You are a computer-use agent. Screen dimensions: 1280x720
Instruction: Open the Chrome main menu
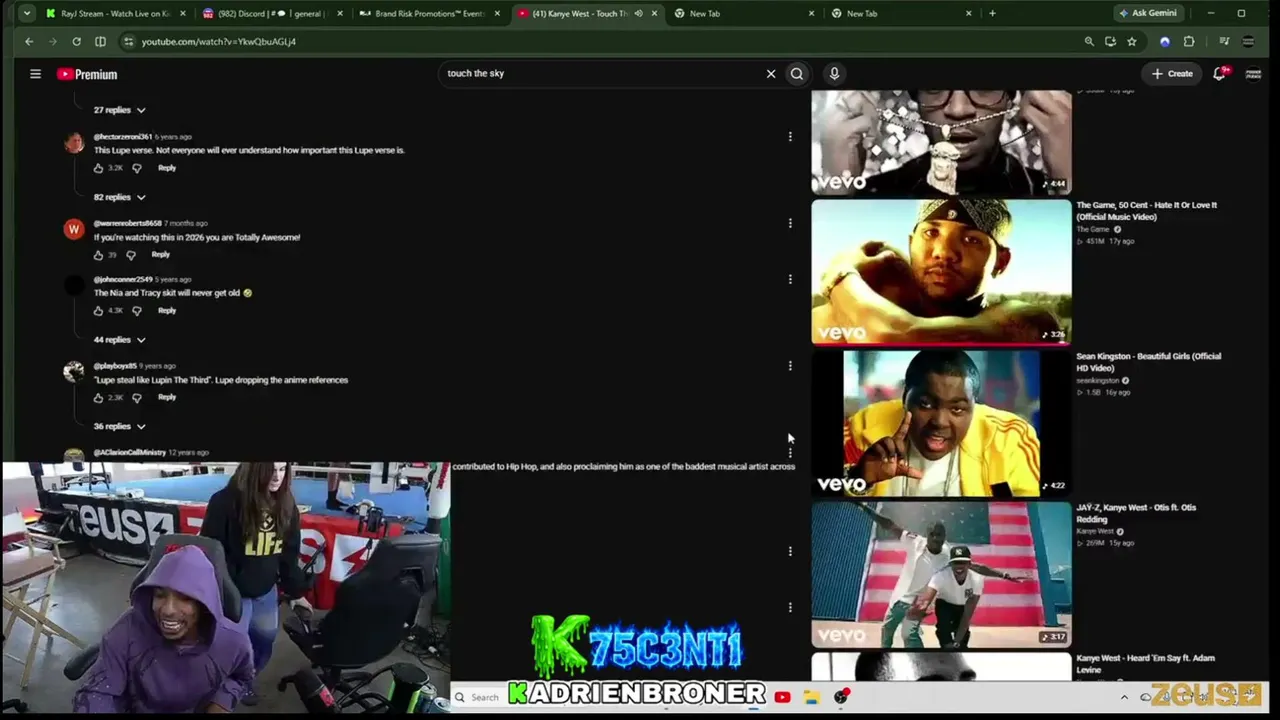click(1248, 42)
